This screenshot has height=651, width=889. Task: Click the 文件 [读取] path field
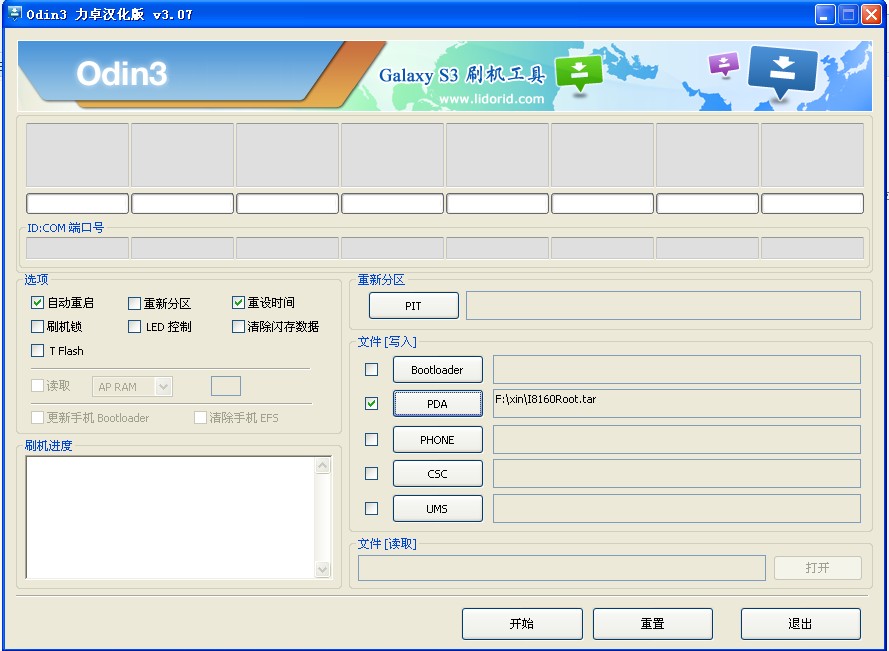click(x=561, y=568)
